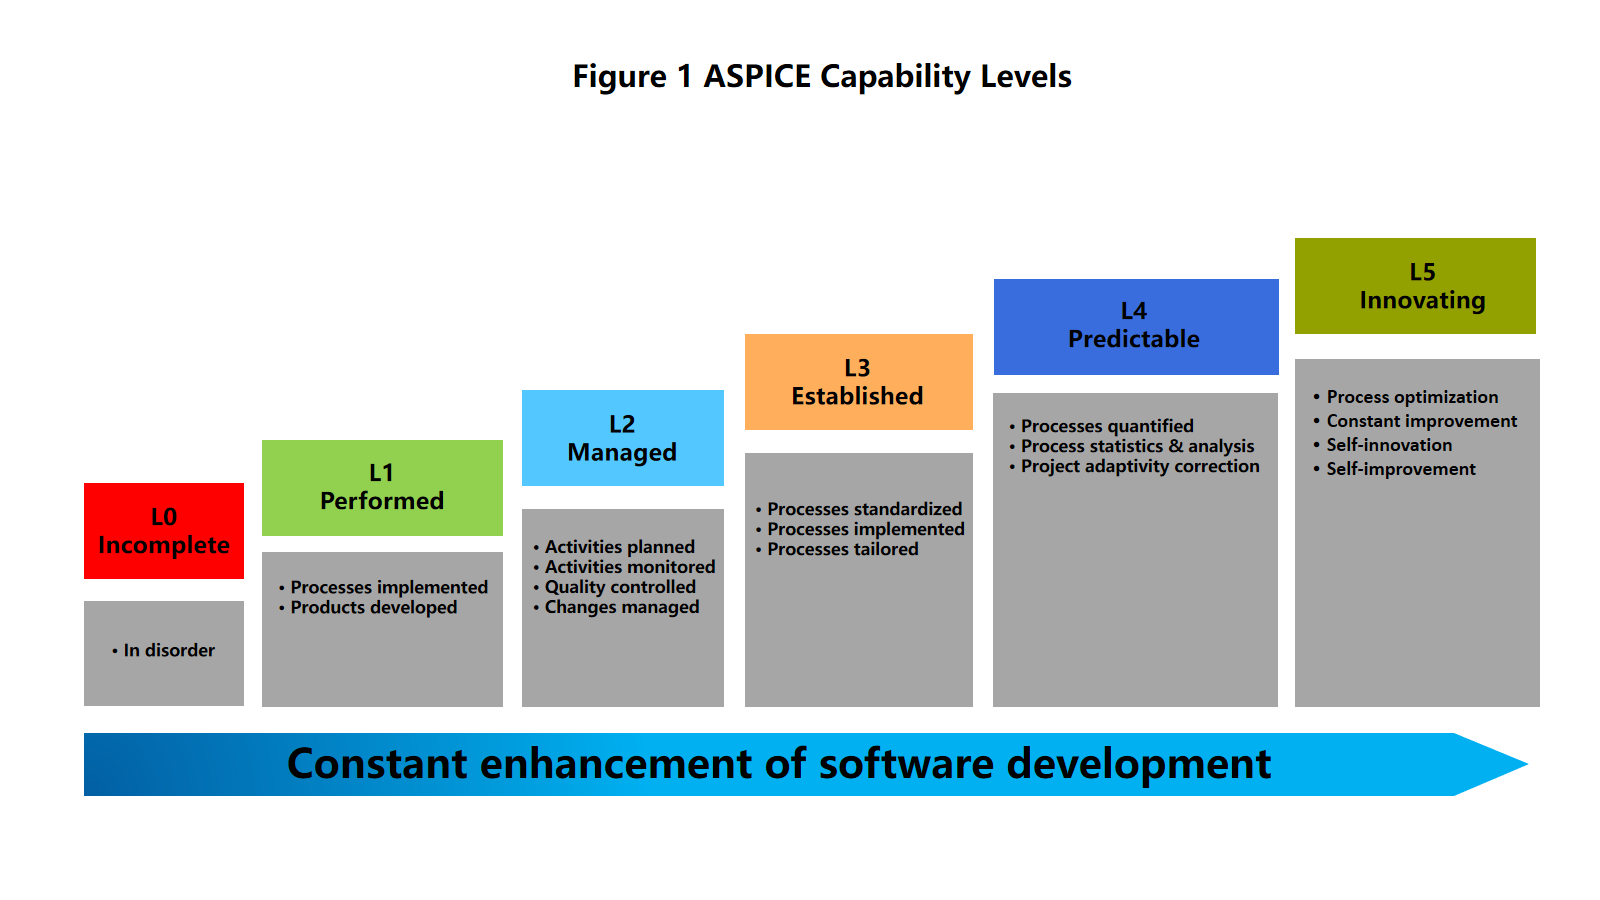
Task: Click the Activities planned bullet
Action: point(619,547)
